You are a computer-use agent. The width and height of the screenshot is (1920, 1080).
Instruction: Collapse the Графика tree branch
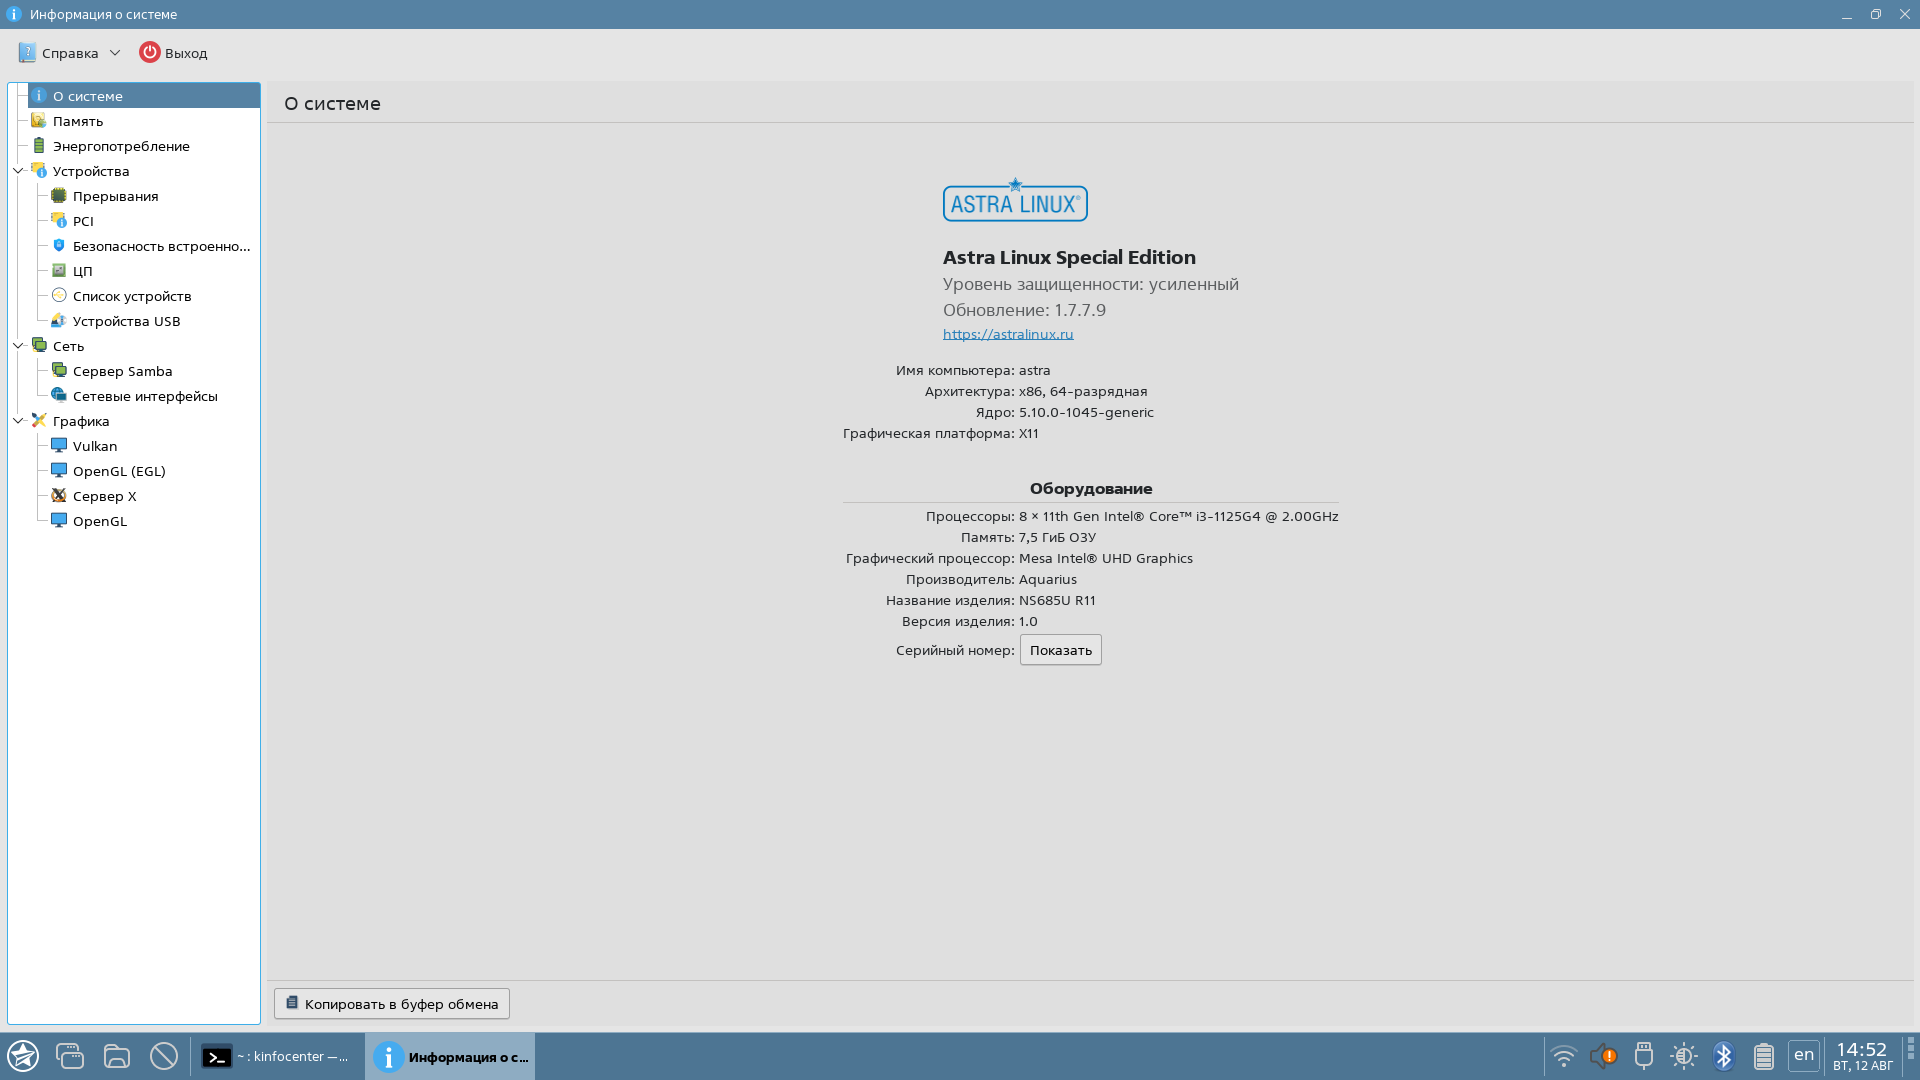pos(18,421)
